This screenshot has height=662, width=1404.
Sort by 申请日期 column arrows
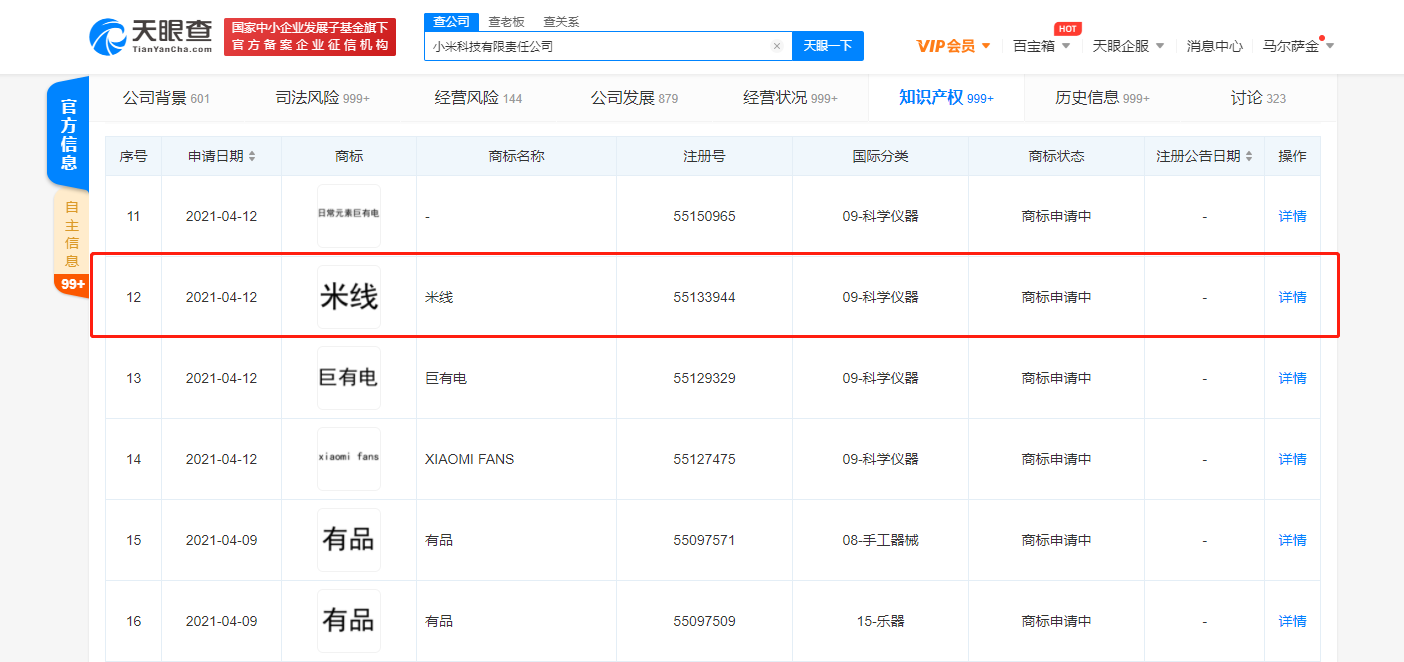tap(252, 157)
